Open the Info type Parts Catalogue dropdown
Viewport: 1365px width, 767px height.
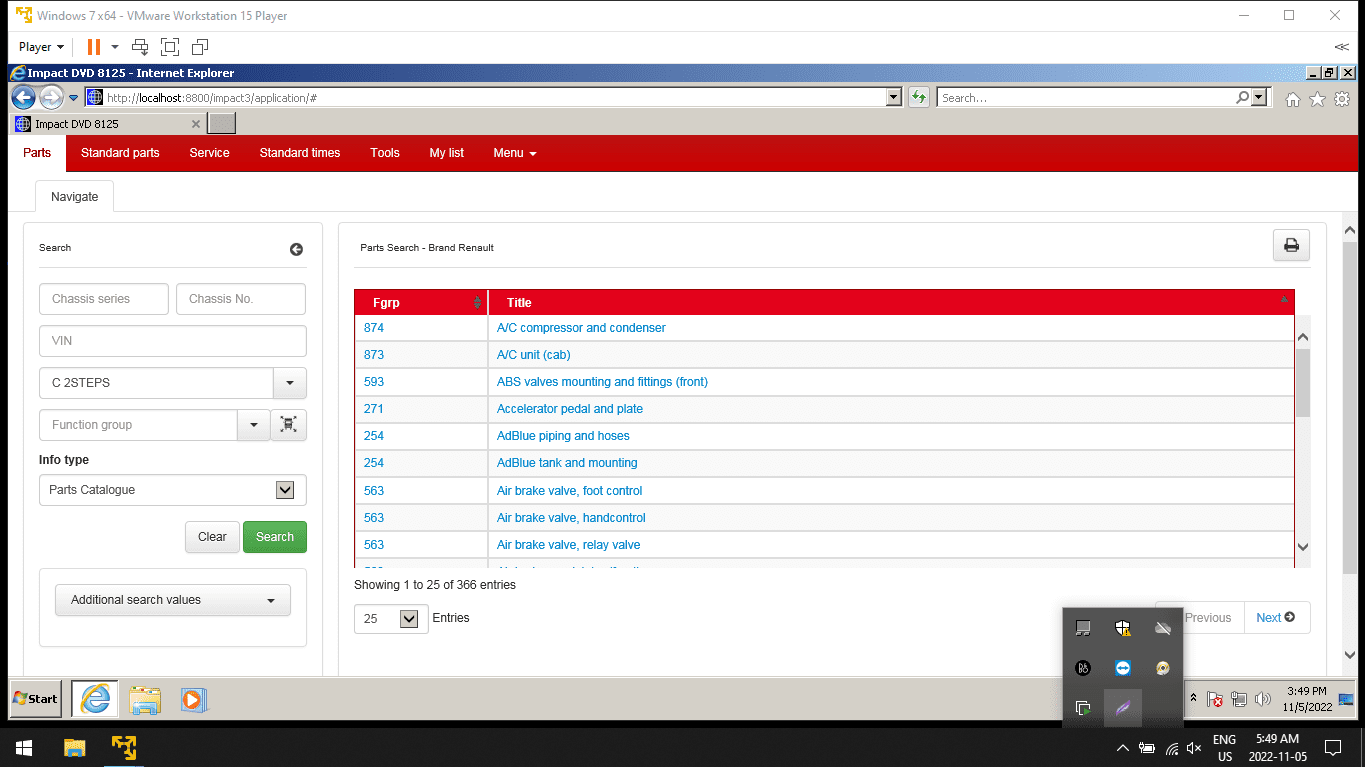tap(285, 490)
